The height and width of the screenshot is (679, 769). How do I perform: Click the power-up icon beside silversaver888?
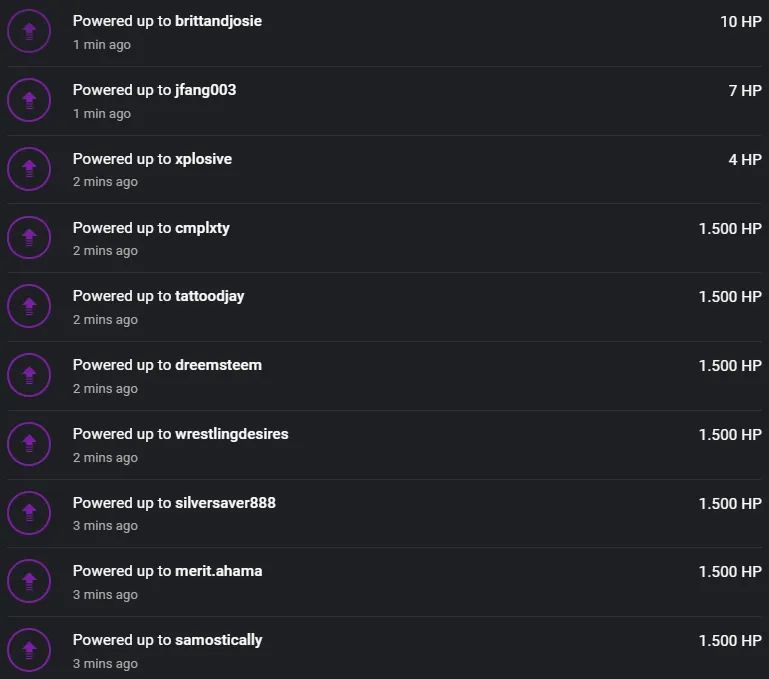tap(29, 513)
